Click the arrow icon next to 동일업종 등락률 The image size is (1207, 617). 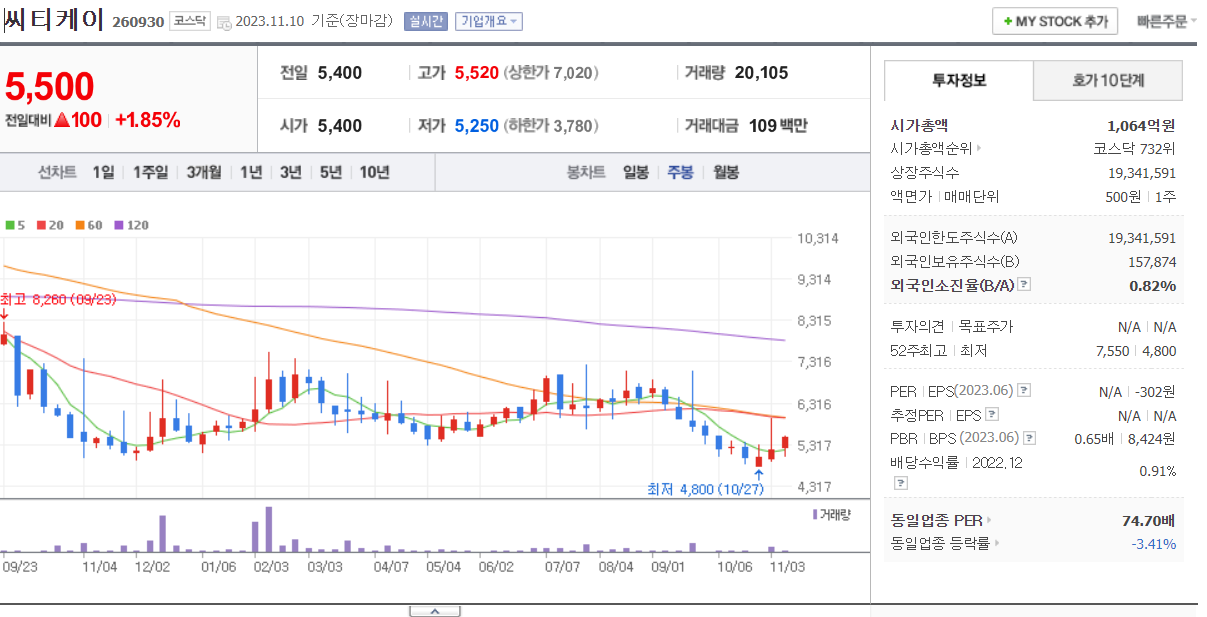pos(997,544)
